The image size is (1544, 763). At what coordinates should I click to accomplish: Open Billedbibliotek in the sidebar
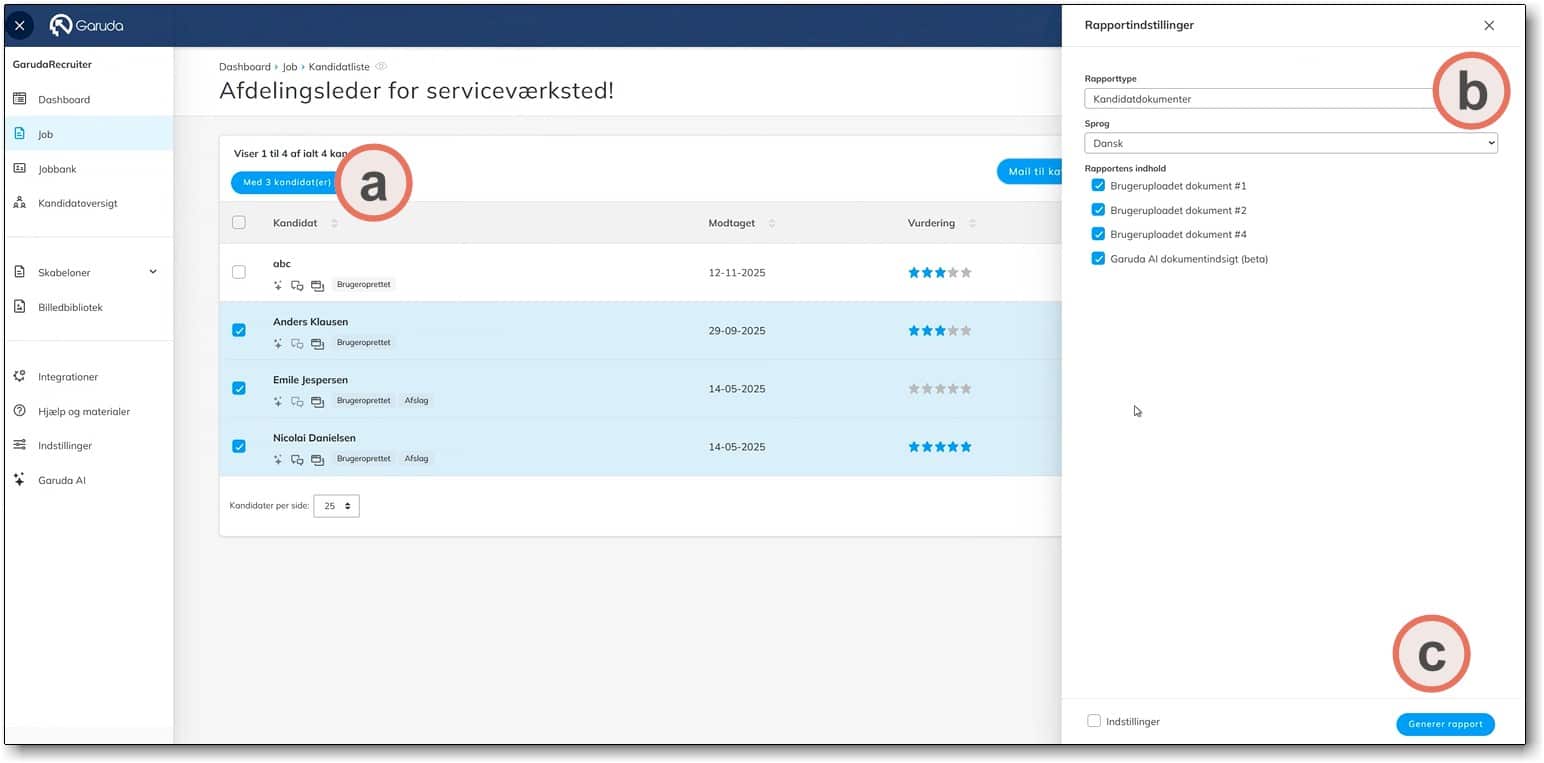pos(70,307)
